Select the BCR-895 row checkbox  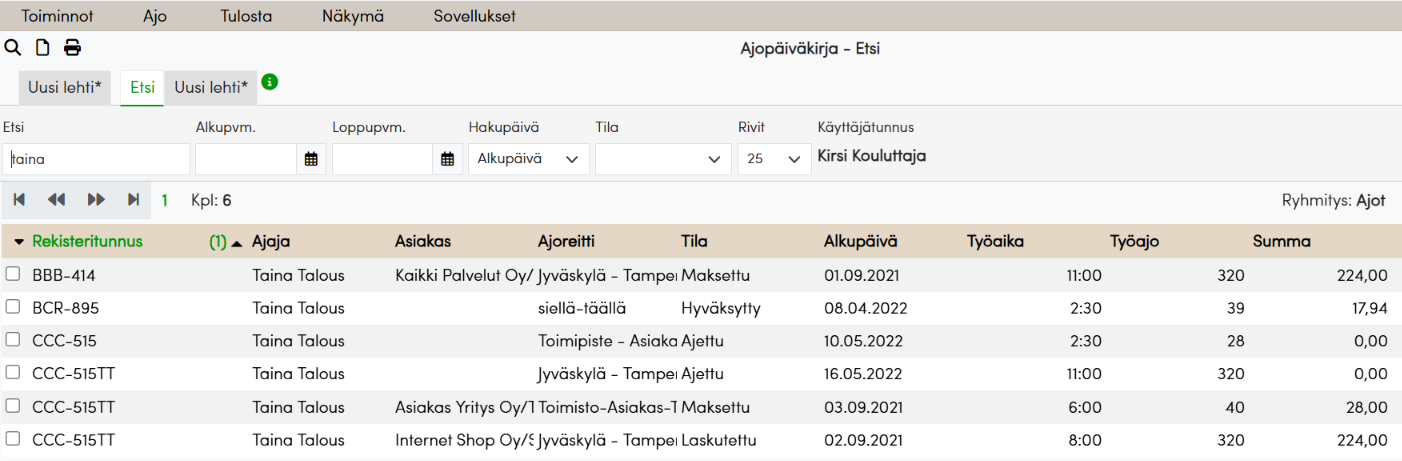(x=13, y=307)
